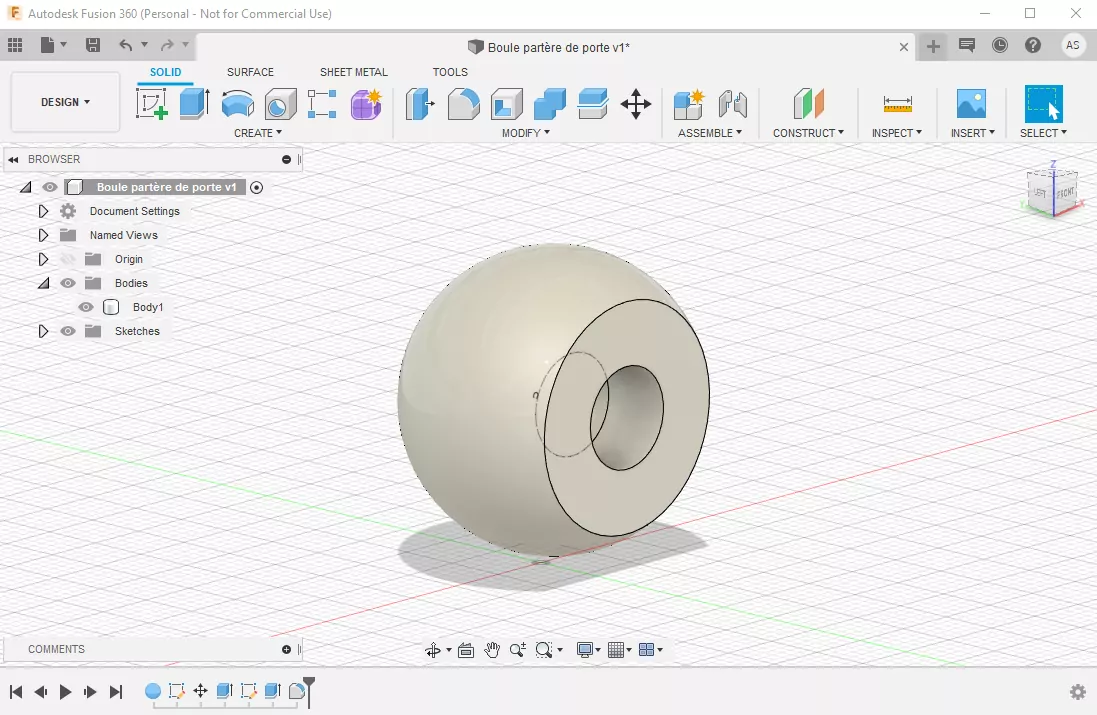Open the Help menu button
1097x715 pixels.
click(1033, 45)
